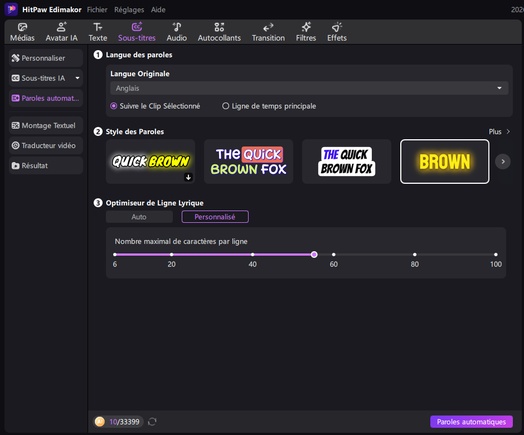Switch optimizer to Personnalisé mode
Screen dimensions: 524x435
[215, 217]
